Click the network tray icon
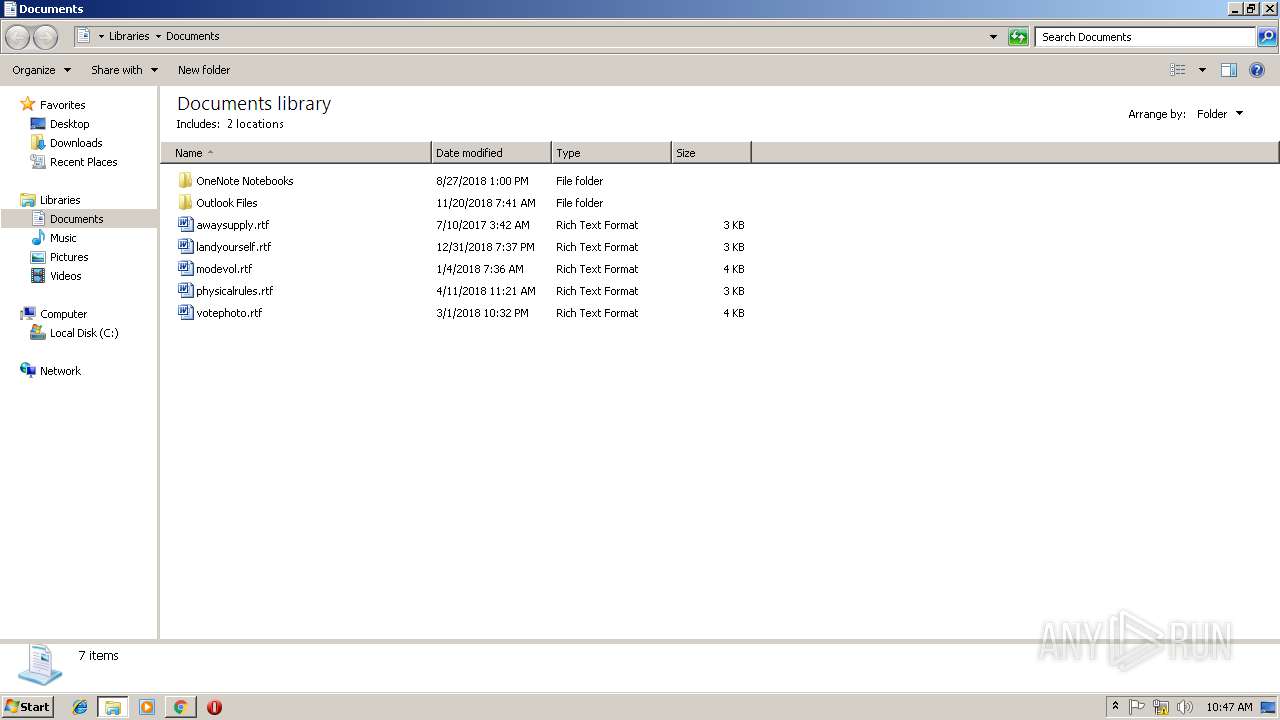This screenshot has width=1280, height=720. click(1161, 707)
